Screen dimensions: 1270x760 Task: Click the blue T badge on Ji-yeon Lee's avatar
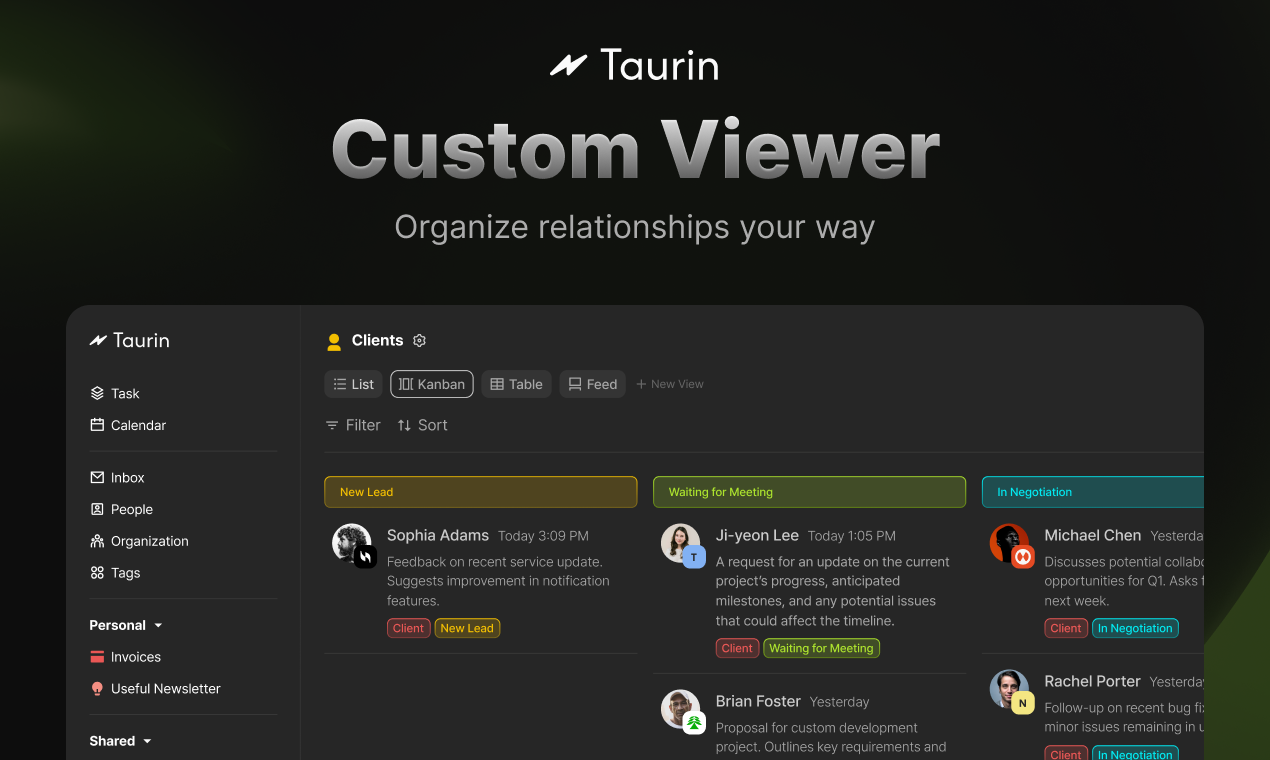[x=695, y=557]
